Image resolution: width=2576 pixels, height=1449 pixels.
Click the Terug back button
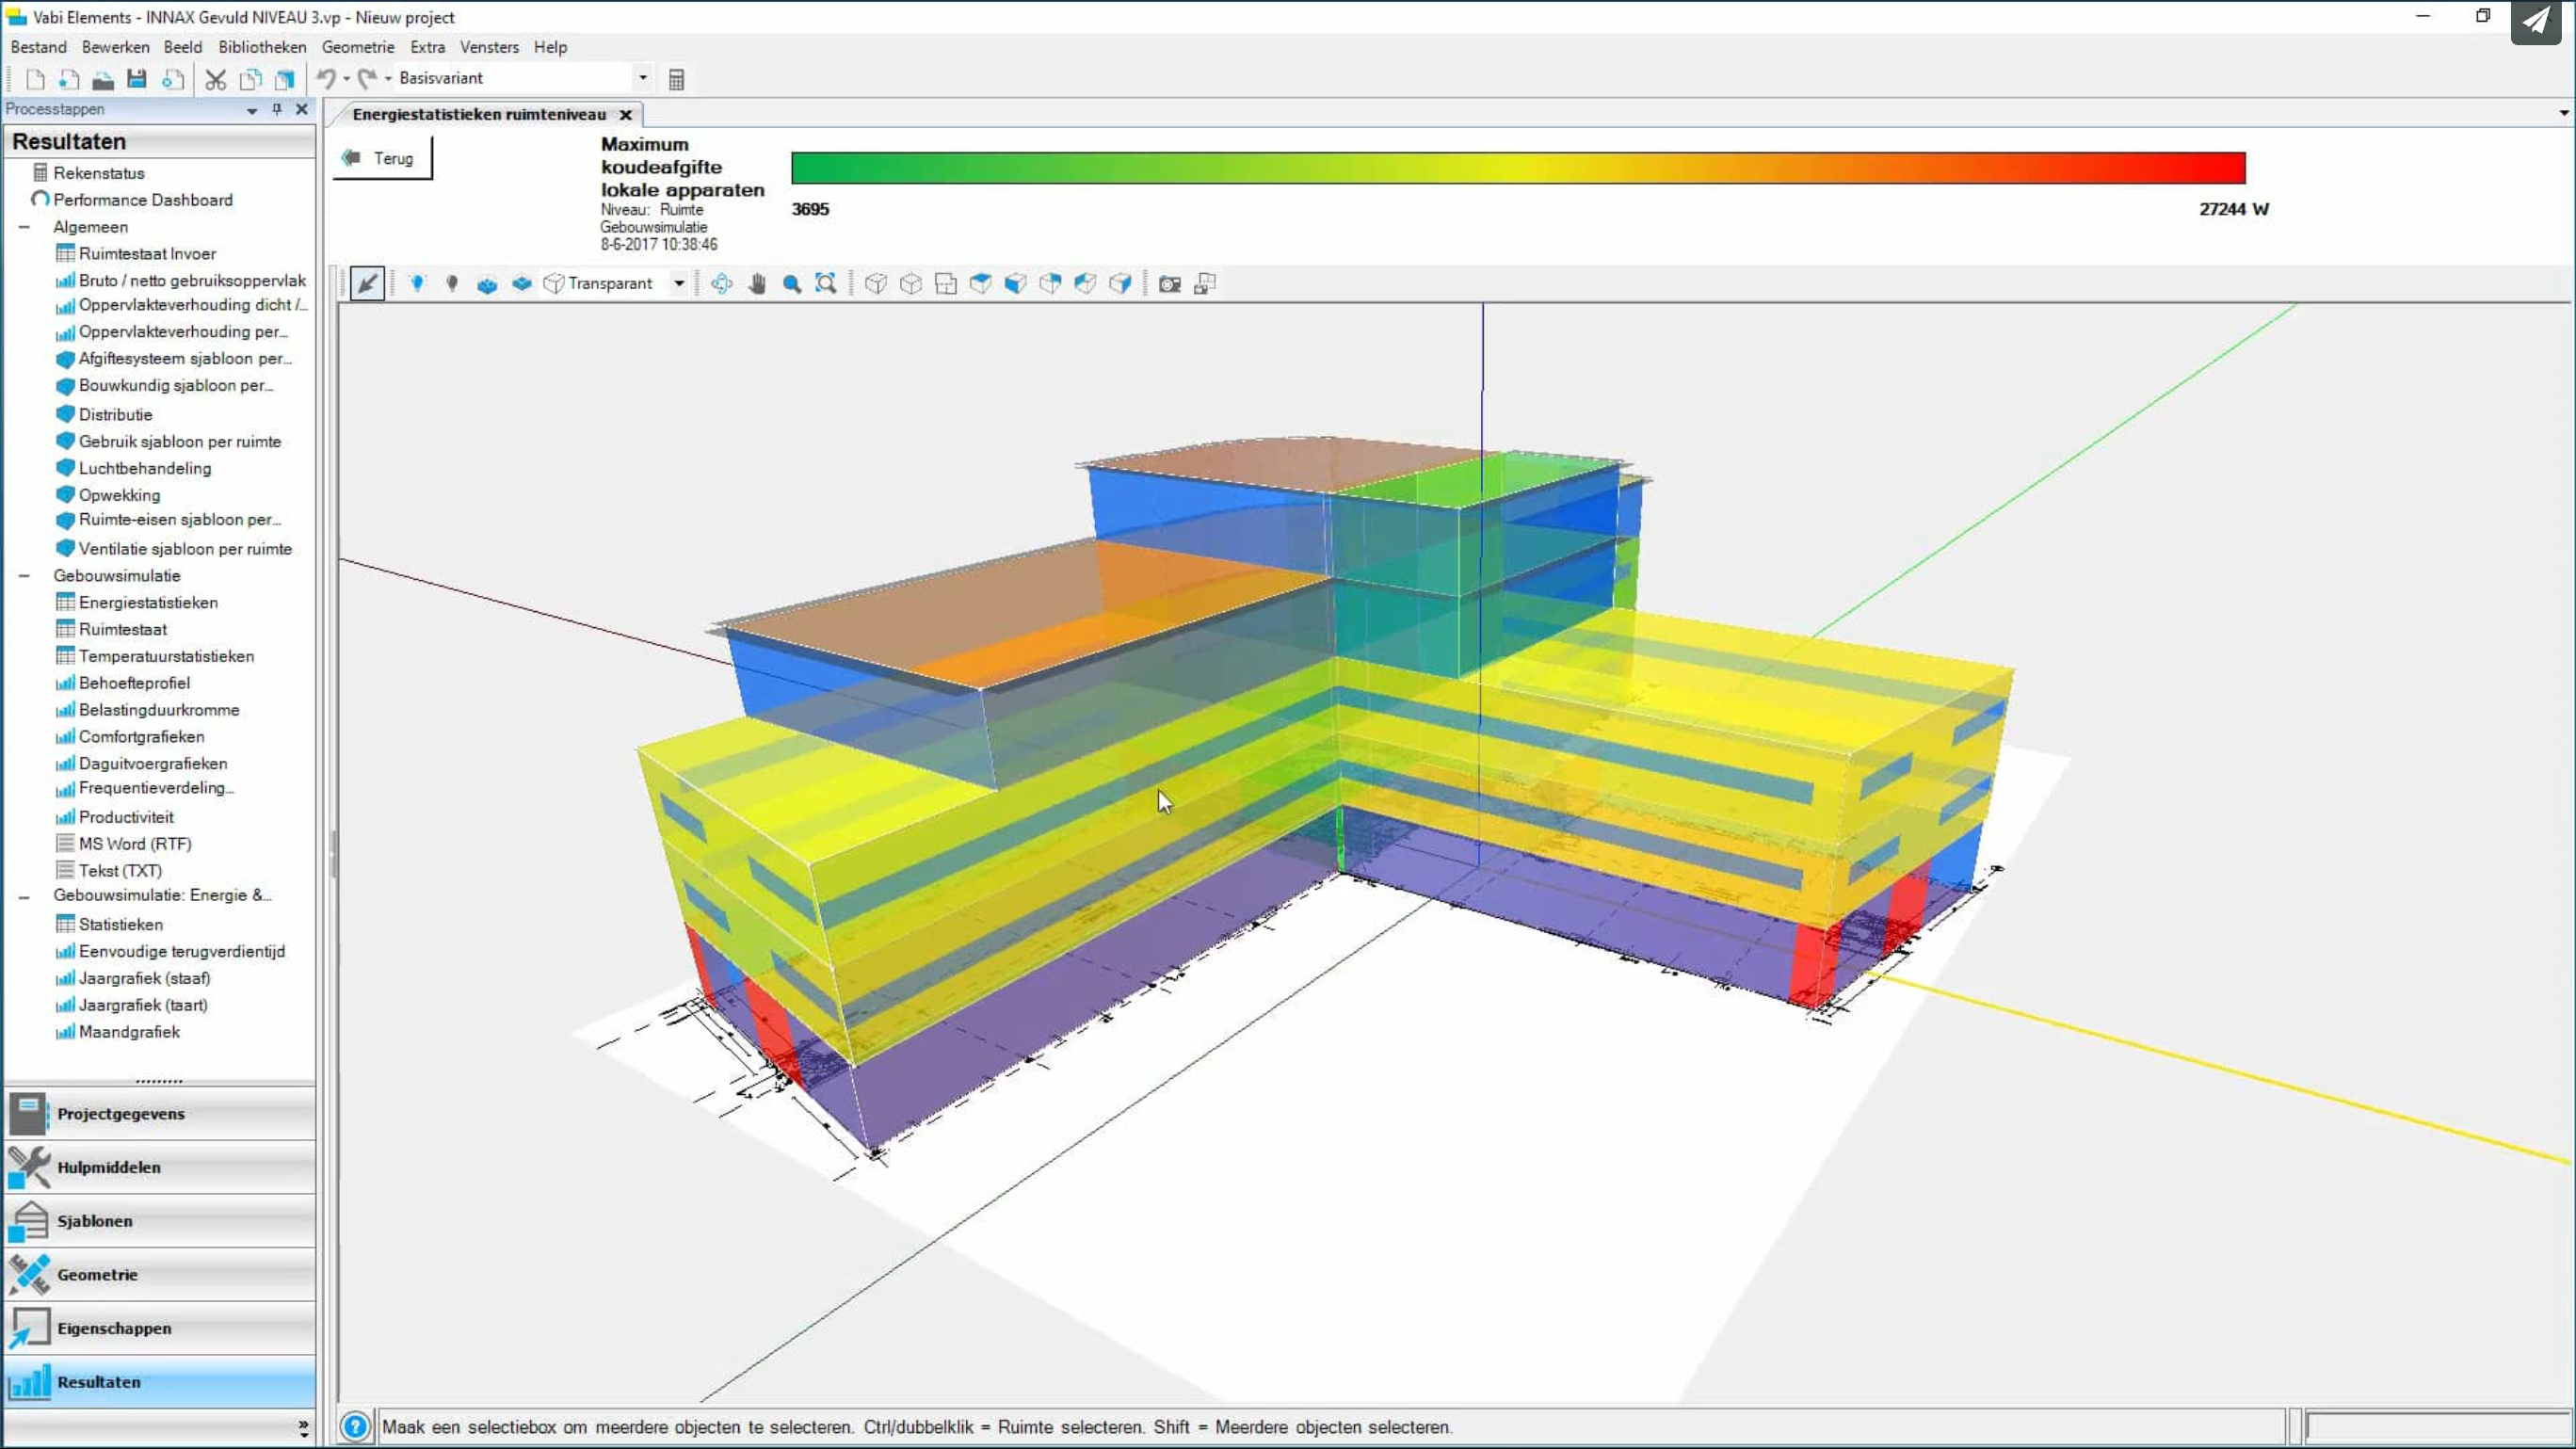click(x=381, y=158)
